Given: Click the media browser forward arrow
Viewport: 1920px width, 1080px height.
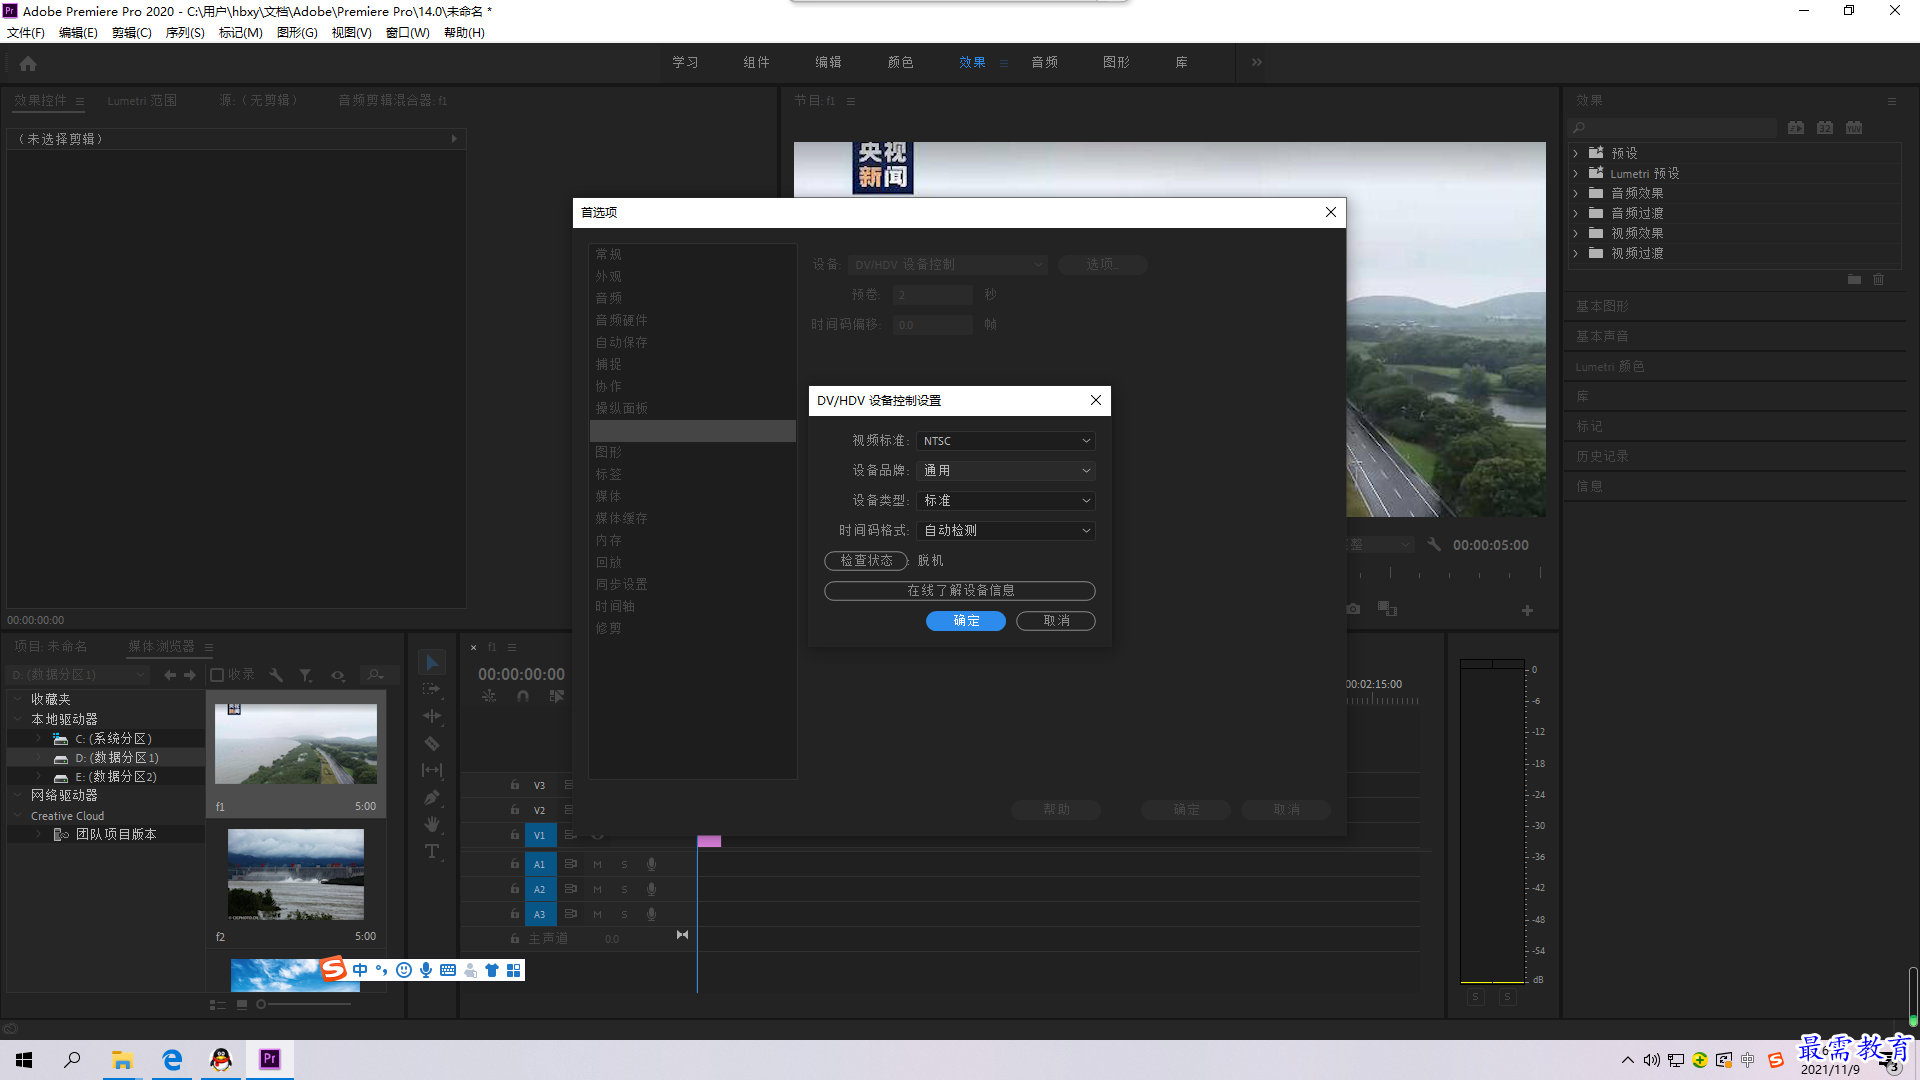Looking at the screenshot, I should pyautogui.click(x=190, y=675).
